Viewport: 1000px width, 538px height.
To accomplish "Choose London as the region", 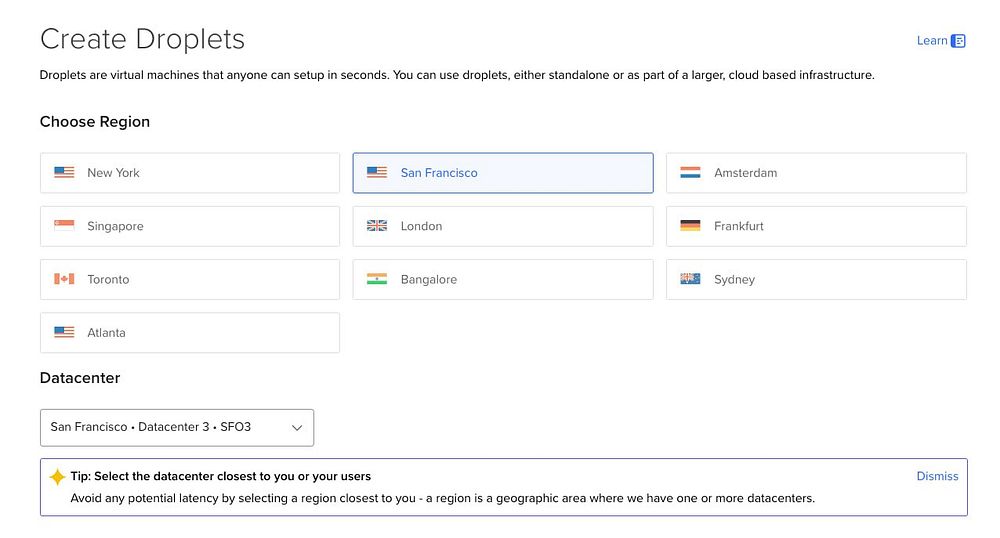I will tap(502, 226).
